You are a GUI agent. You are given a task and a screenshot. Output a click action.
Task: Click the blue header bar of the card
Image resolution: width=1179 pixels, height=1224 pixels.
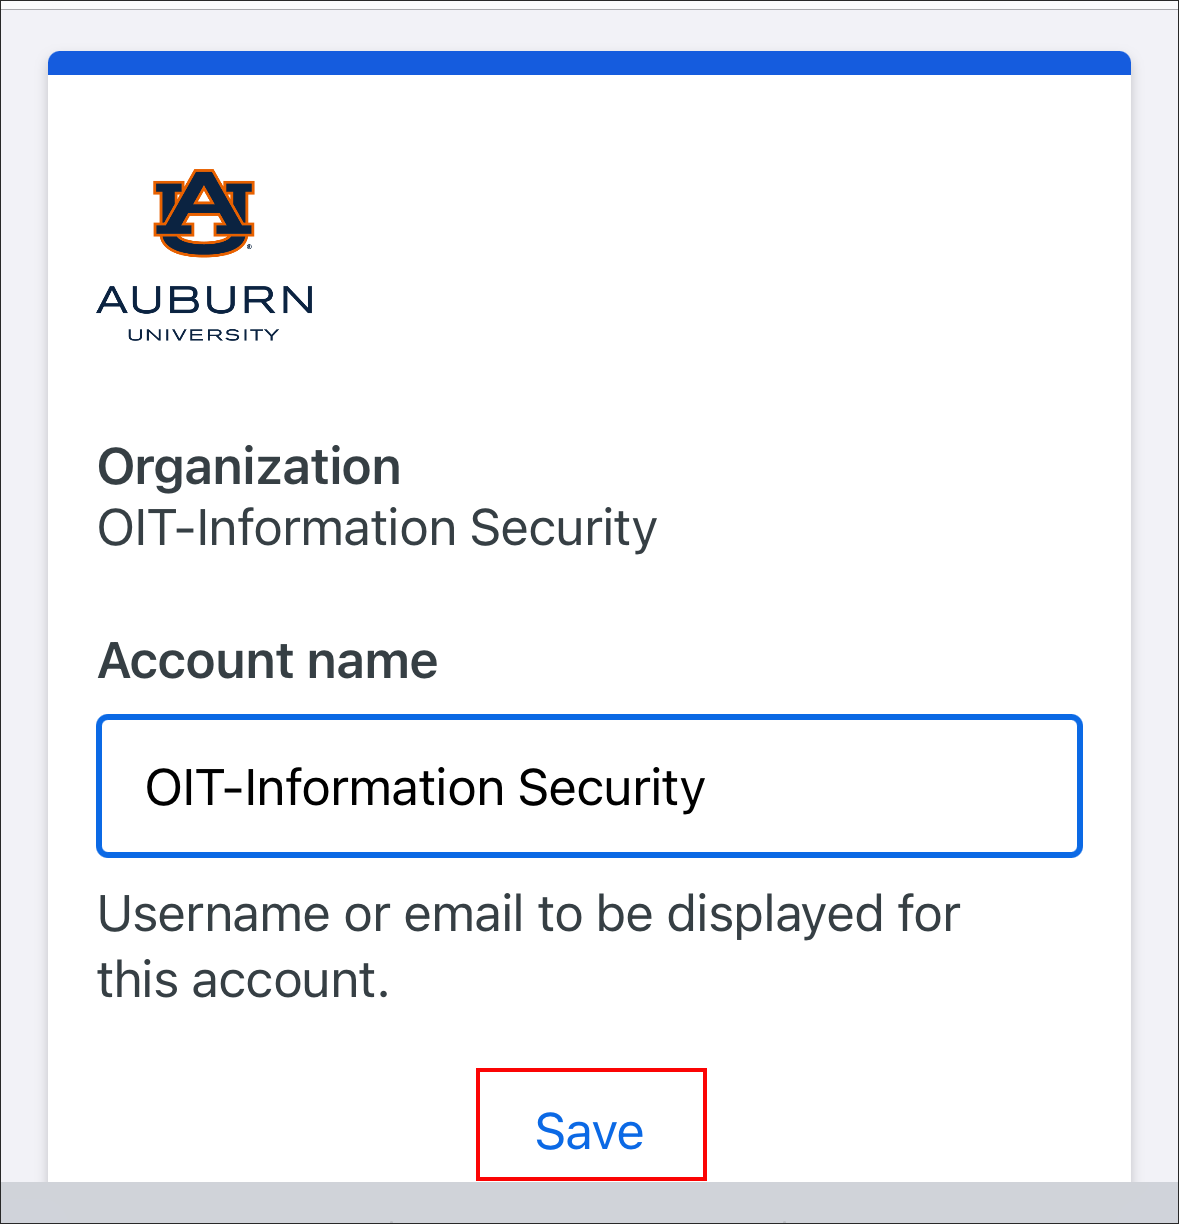click(589, 62)
